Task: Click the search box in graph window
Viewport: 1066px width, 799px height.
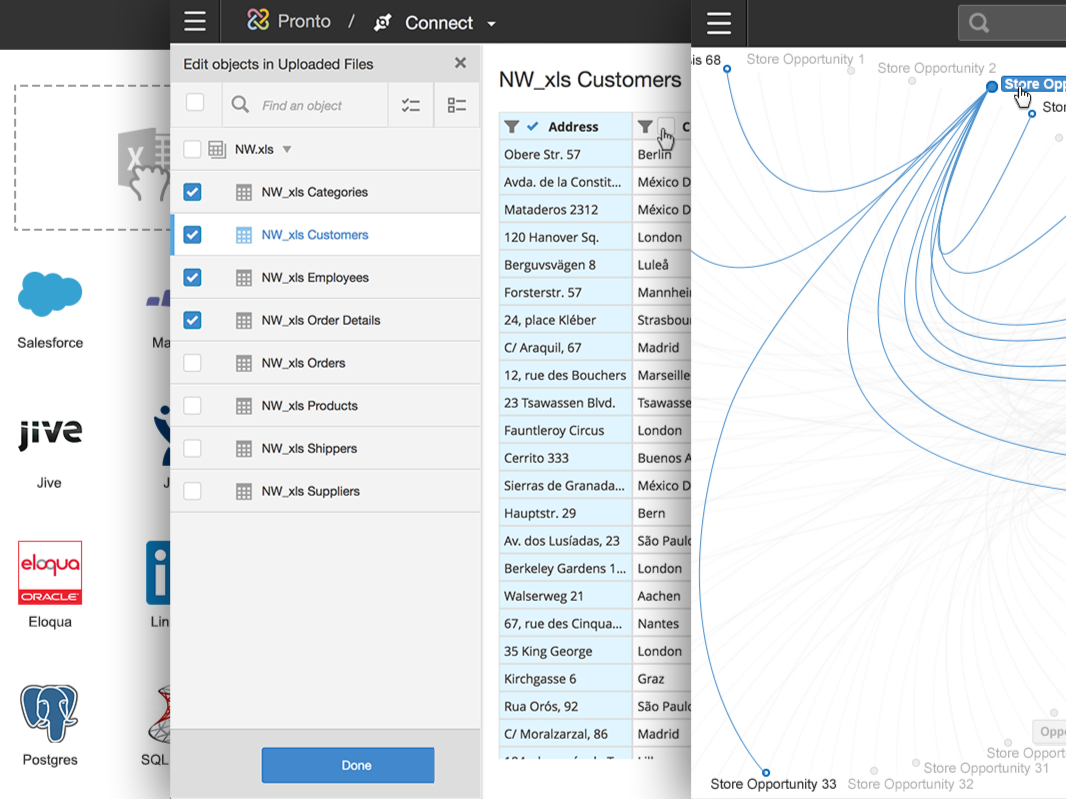Action: coord(1012,23)
